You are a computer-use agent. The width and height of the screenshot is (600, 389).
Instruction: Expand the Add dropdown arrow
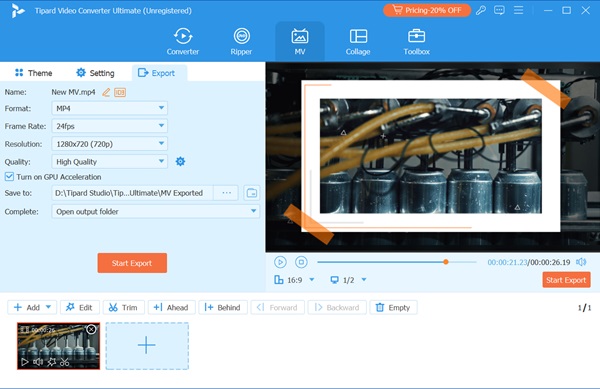point(48,307)
